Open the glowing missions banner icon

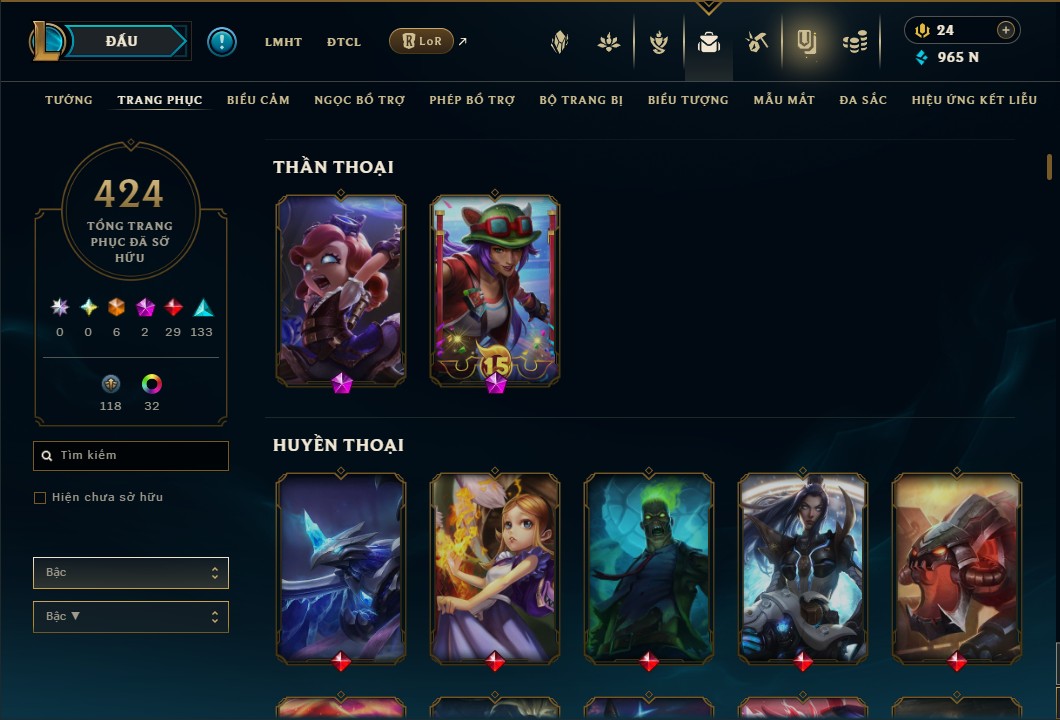point(806,42)
